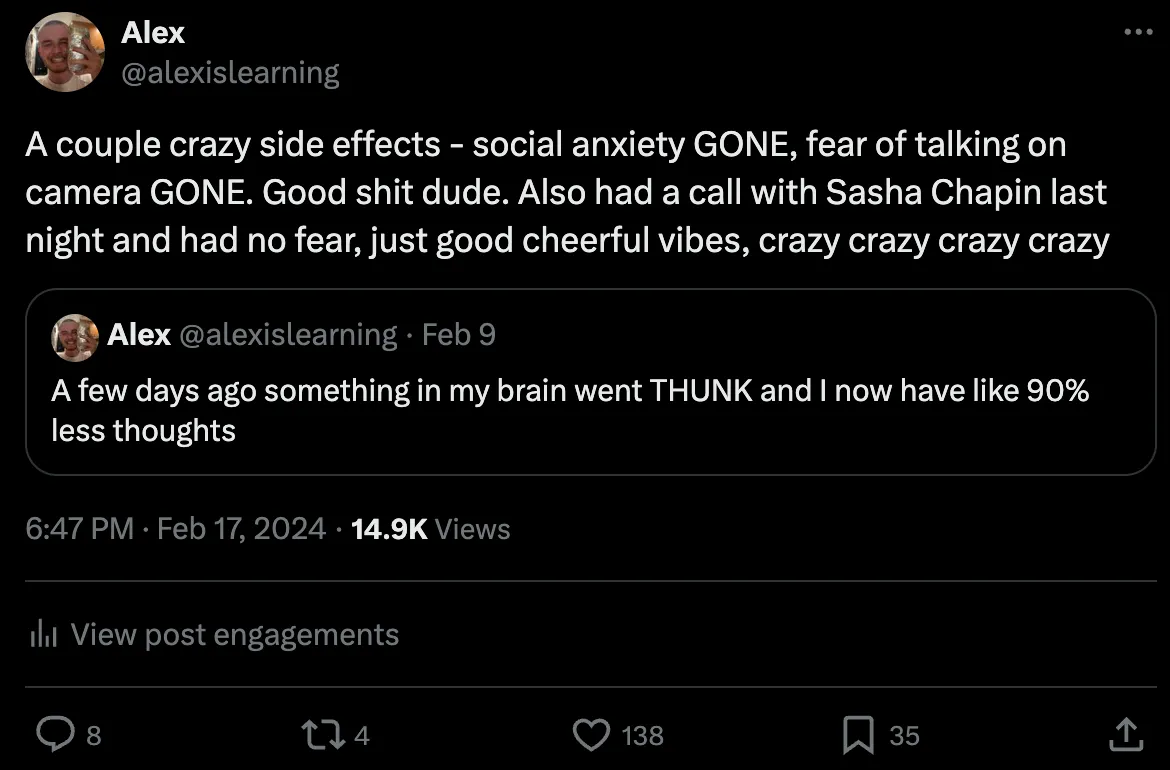The width and height of the screenshot is (1170, 770).
Task: Click the small avatar in quoted post
Action: click(76, 336)
